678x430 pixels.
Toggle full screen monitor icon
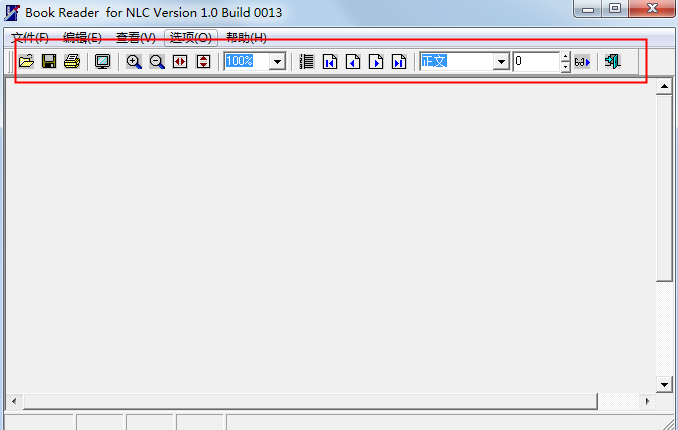102,61
